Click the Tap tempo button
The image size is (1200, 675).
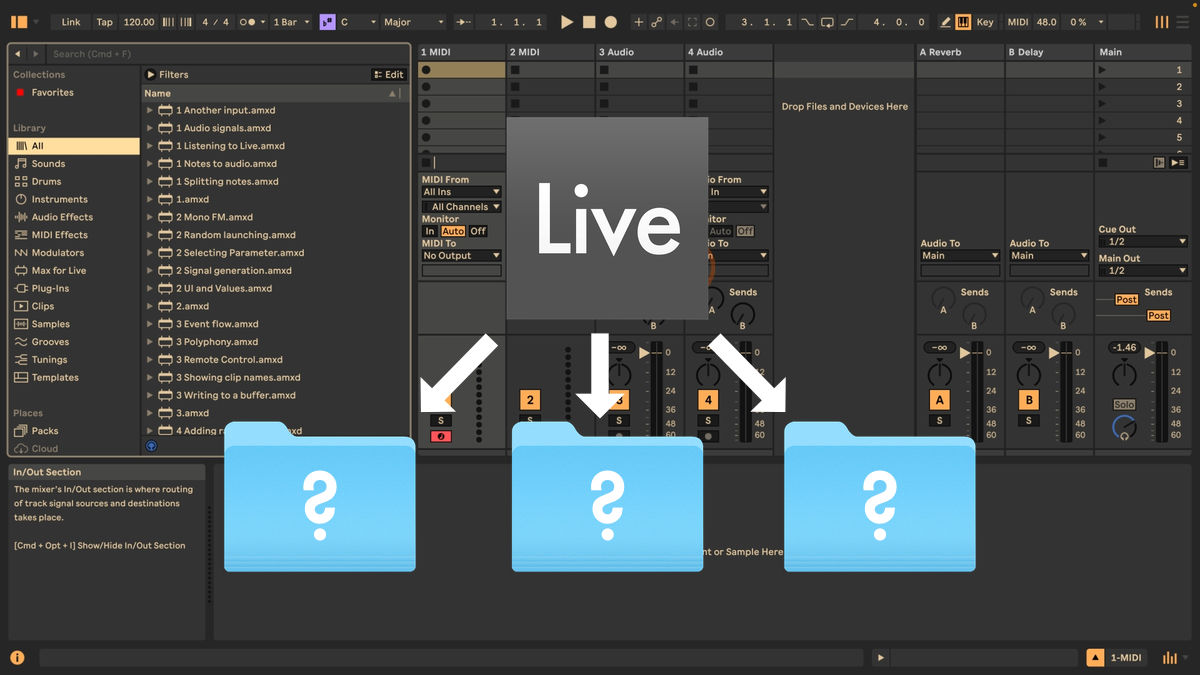click(x=104, y=21)
